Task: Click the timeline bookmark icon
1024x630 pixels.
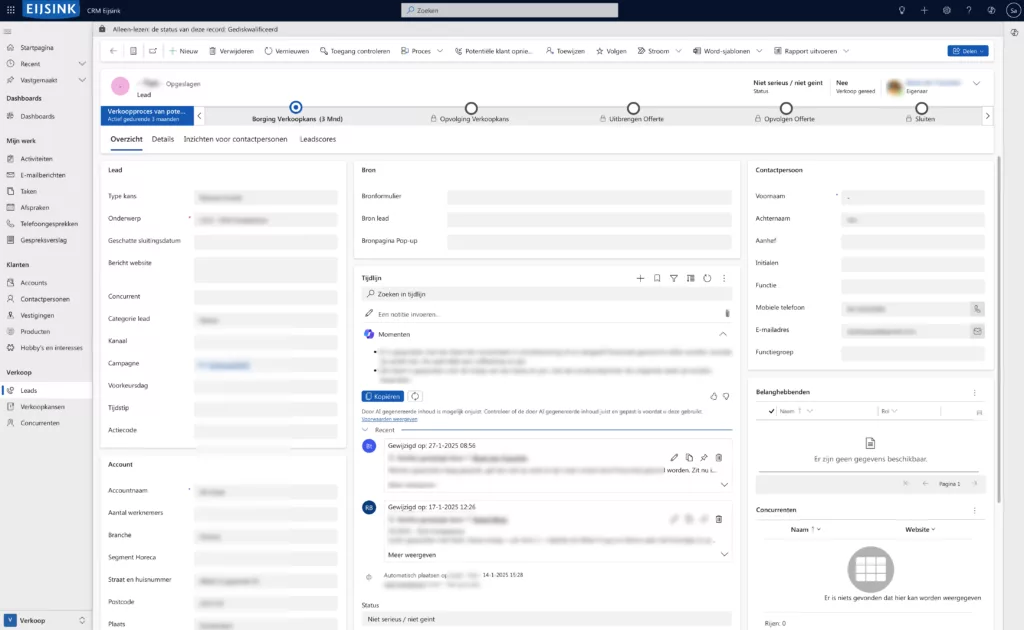Action: point(657,278)
